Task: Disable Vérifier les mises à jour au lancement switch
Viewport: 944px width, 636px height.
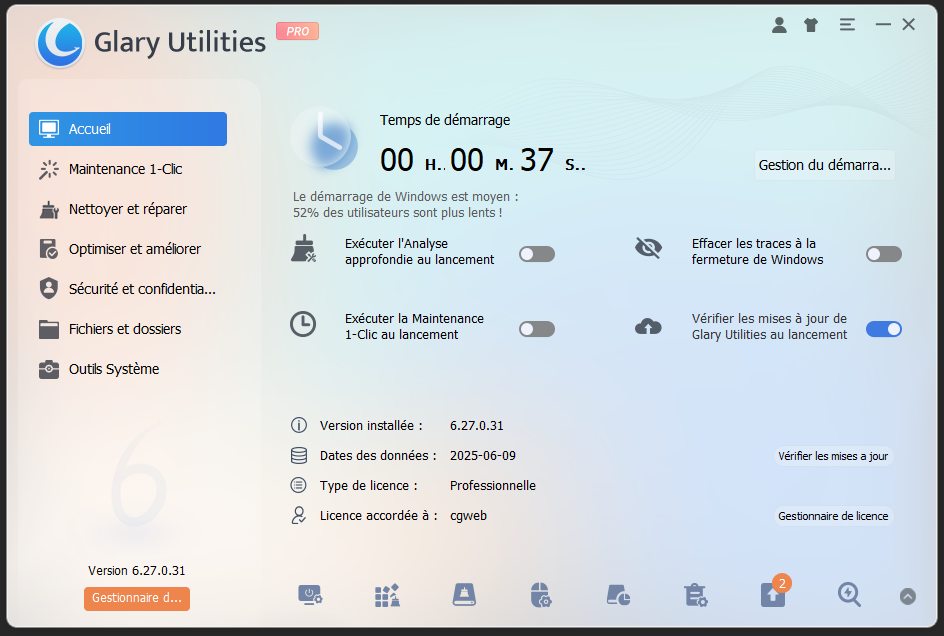Action: tap(884, 329)
